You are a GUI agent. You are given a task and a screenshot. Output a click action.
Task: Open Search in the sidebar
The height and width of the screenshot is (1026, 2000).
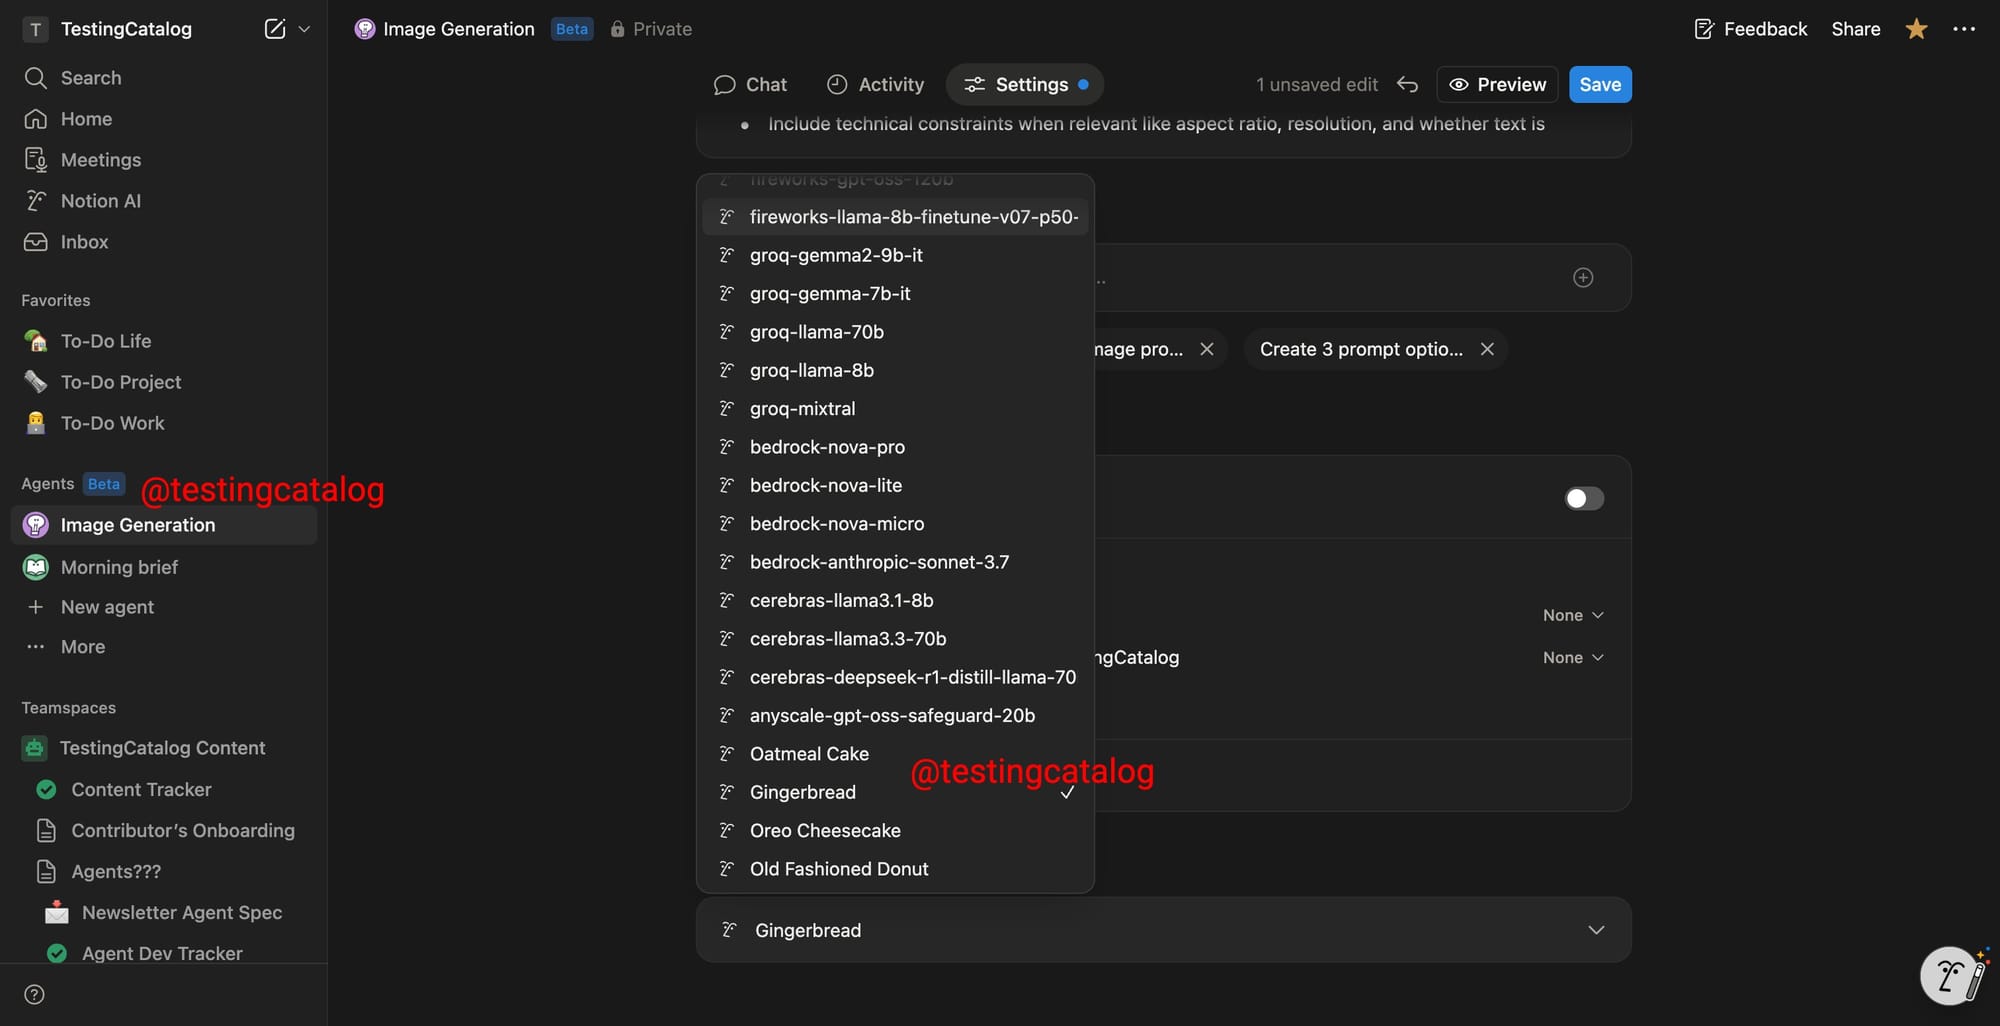click(90, 78)
